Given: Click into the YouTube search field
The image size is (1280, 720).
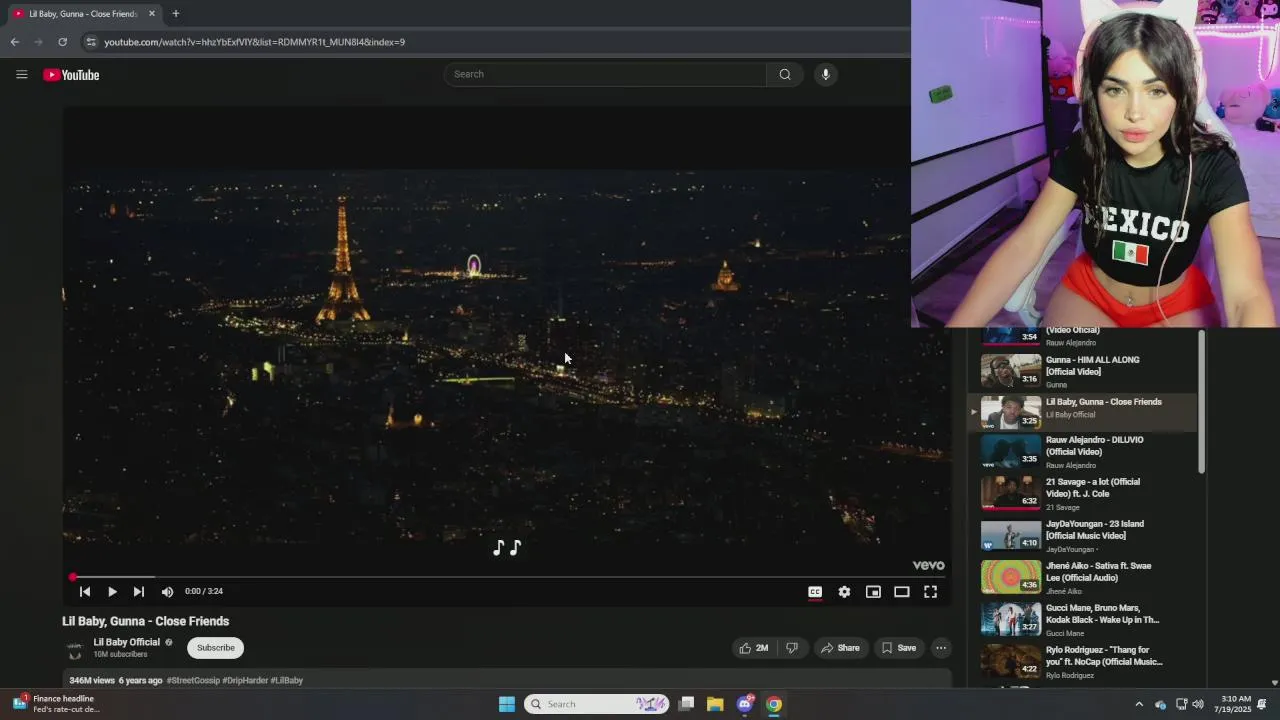Looking at the screenshot, I should 605,74.
